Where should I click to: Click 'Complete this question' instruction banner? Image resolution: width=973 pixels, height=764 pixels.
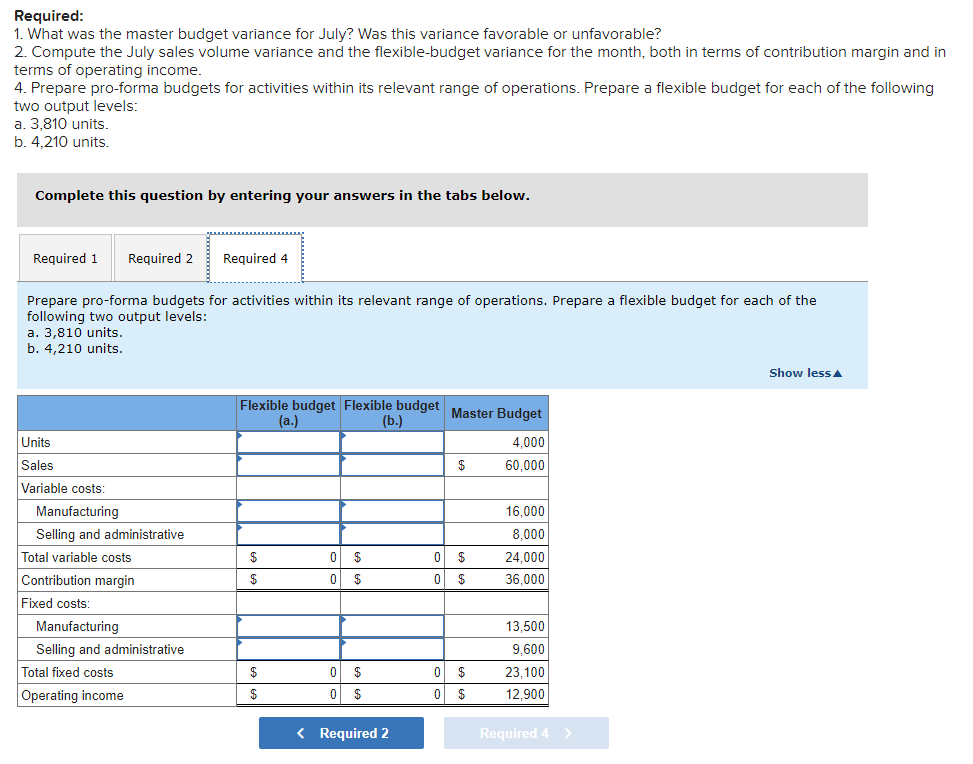click(x=442, y=200)
